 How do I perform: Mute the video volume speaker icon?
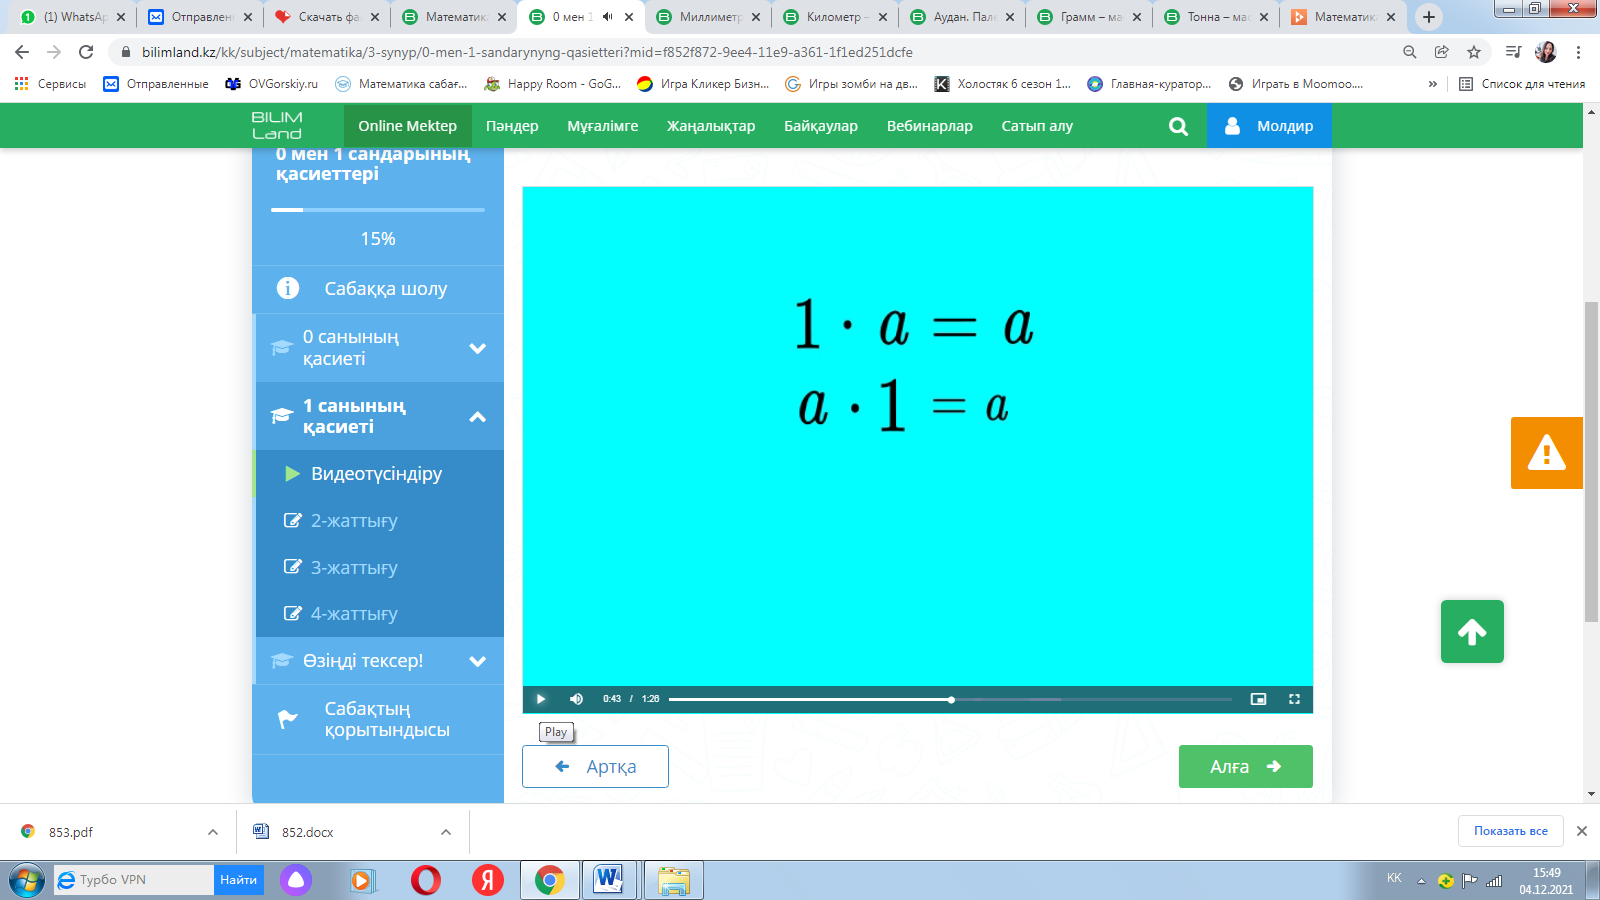tap(576, 699)
